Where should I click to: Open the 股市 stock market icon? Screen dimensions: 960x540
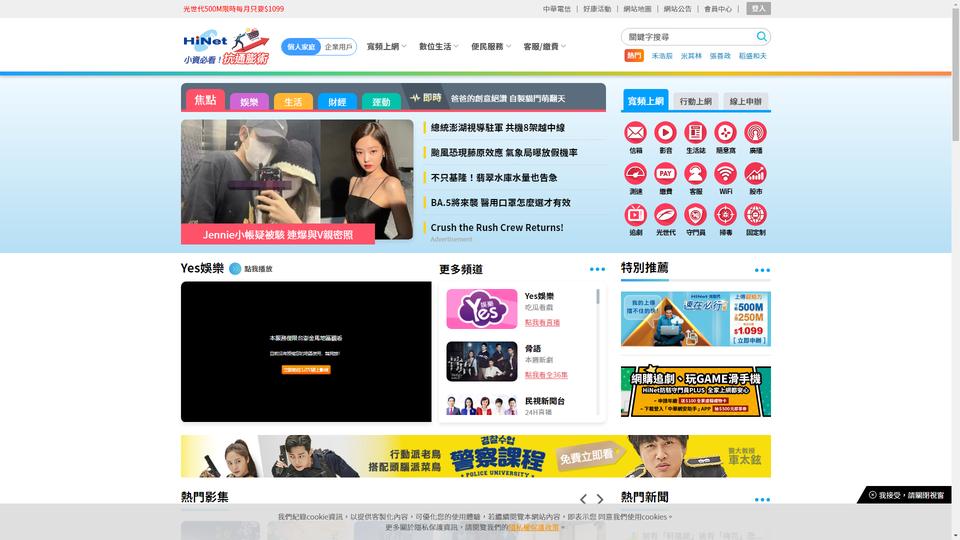tap(756, 174)
